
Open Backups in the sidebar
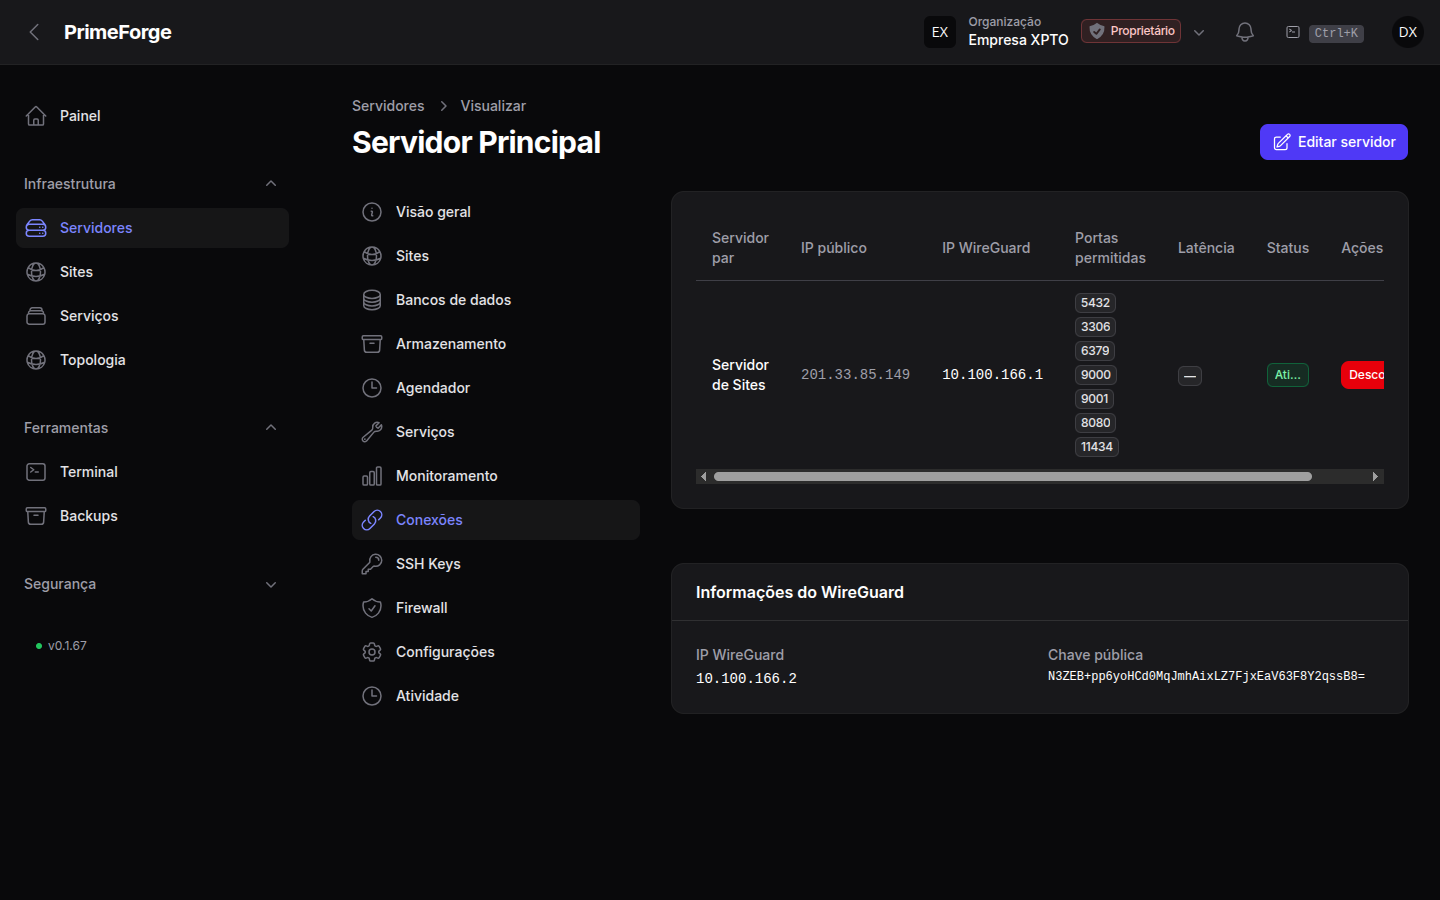[x=152, y=516]
